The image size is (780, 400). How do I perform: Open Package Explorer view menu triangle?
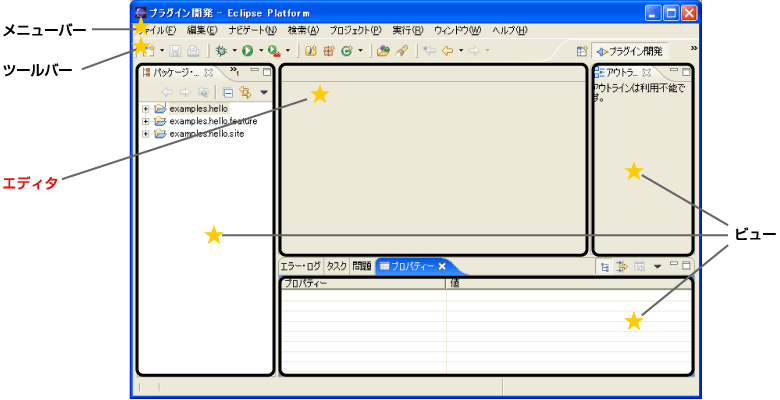click(x=264, y=93)
